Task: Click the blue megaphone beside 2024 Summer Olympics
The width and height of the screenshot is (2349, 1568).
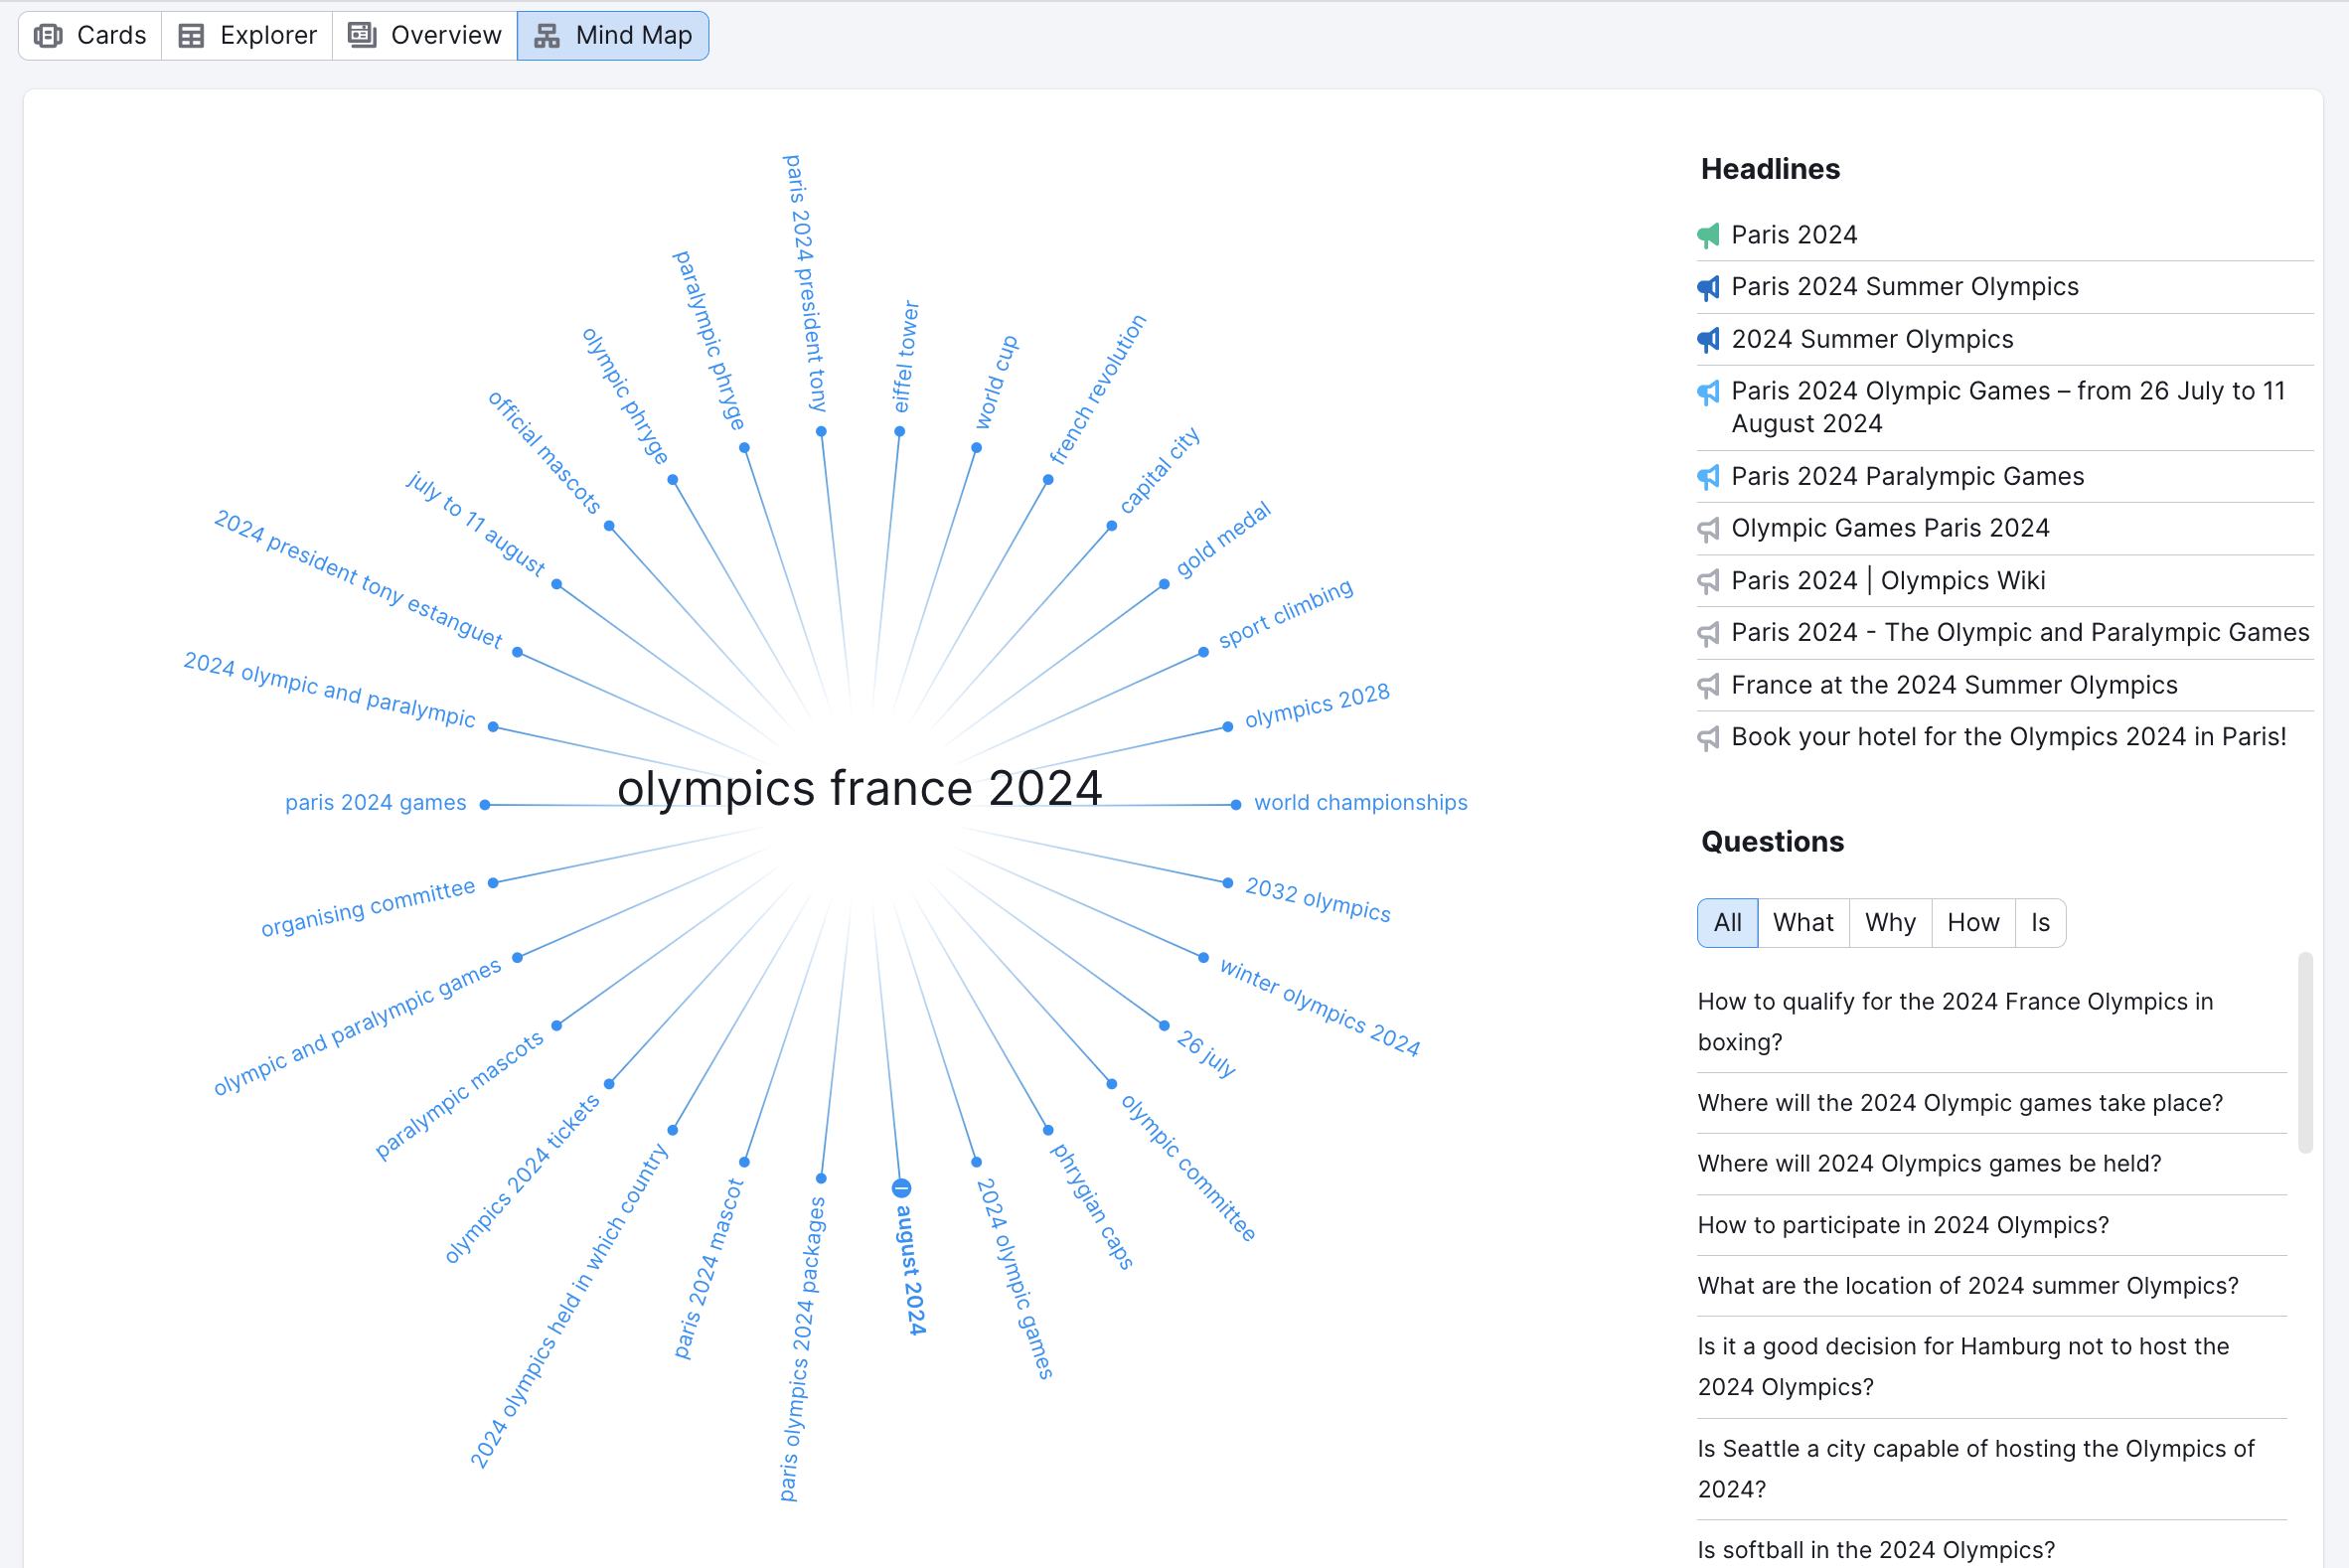Action: tap(1707, 339)
